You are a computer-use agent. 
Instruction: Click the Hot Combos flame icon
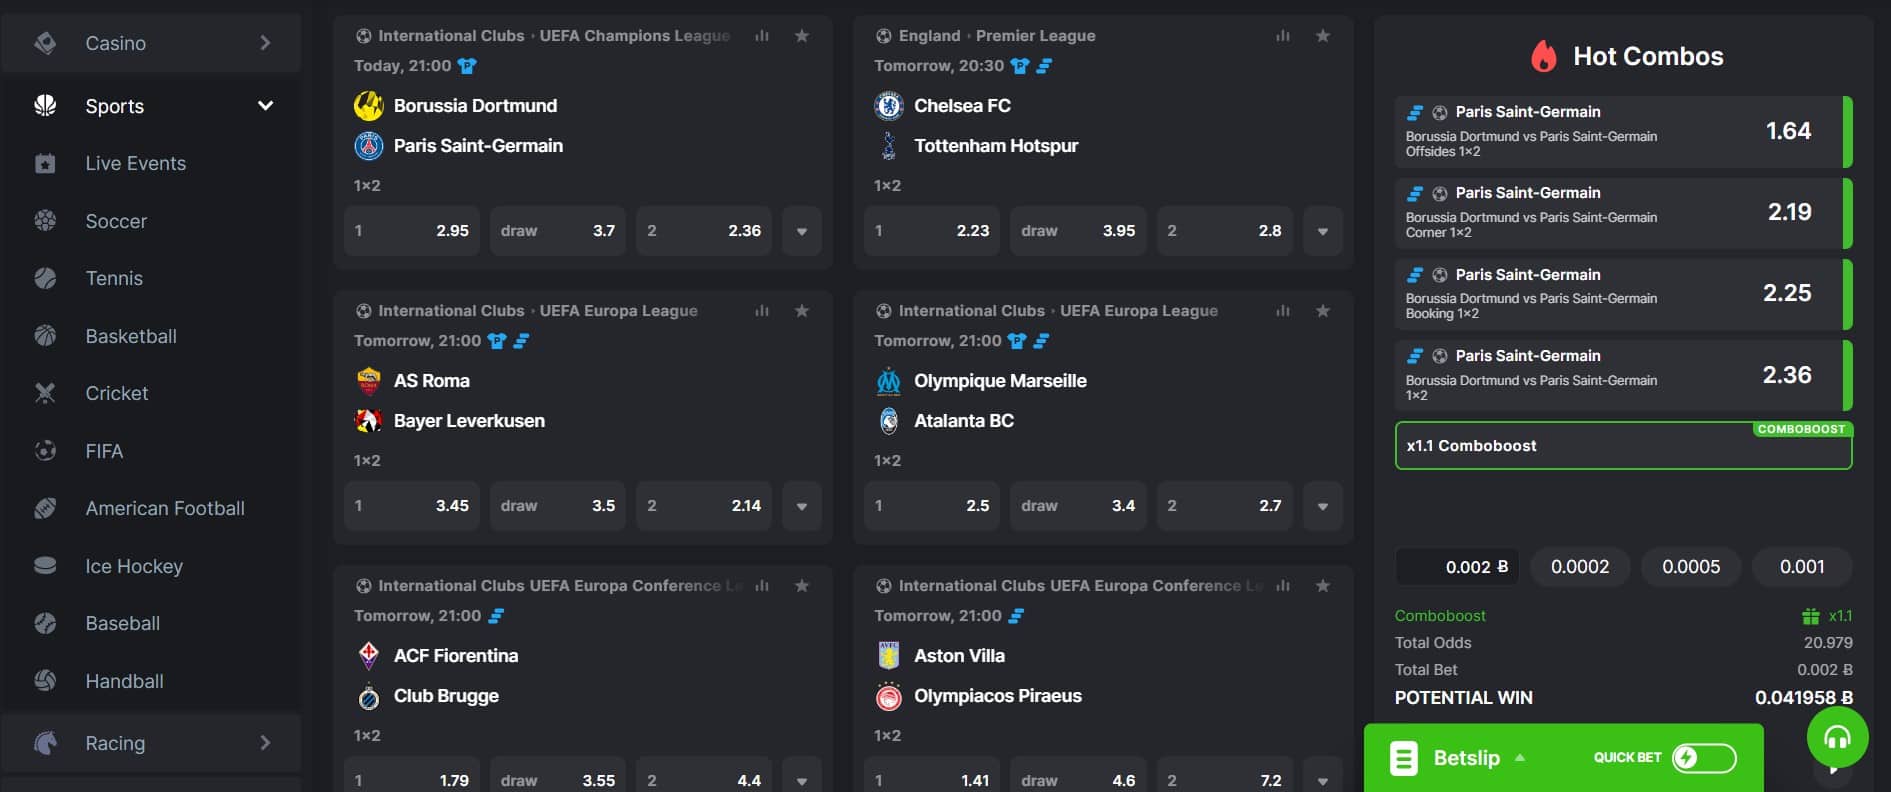click(1544, 56)
